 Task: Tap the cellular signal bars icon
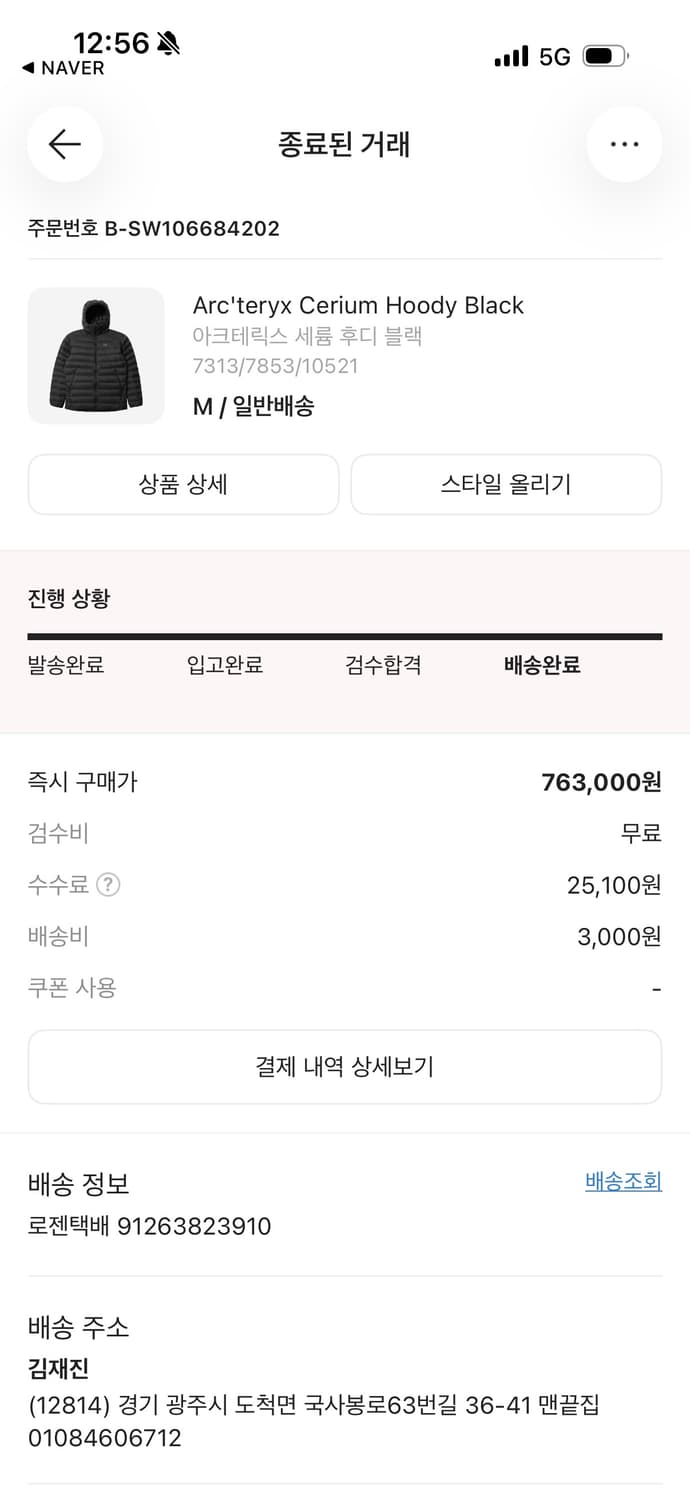point(511,57)
